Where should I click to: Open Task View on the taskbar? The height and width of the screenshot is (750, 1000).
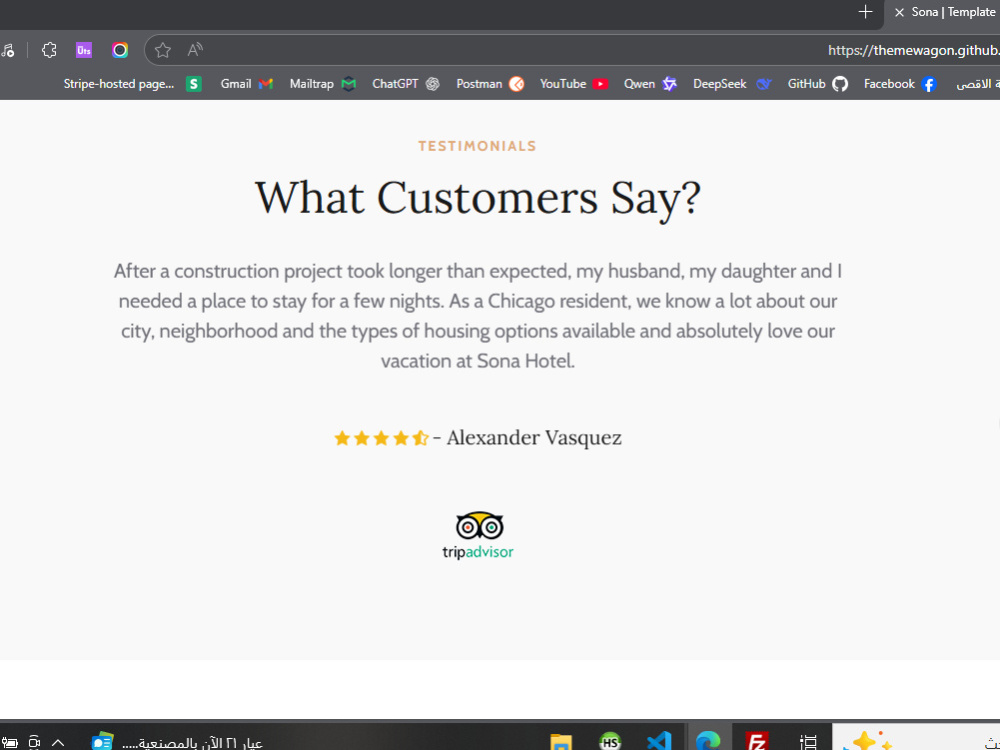tap(808, 742)
